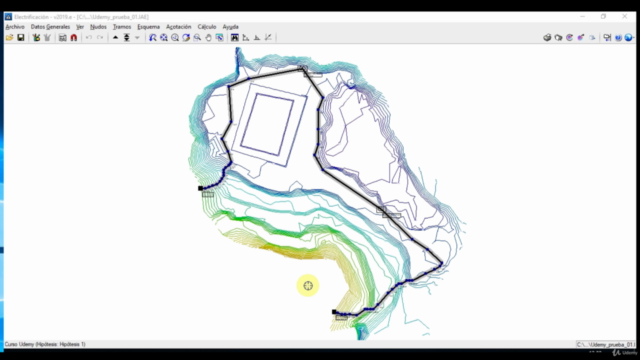640x360 pixels.
Task: Click the Save floppy disk icon
Action: click(x=20, y=38)
